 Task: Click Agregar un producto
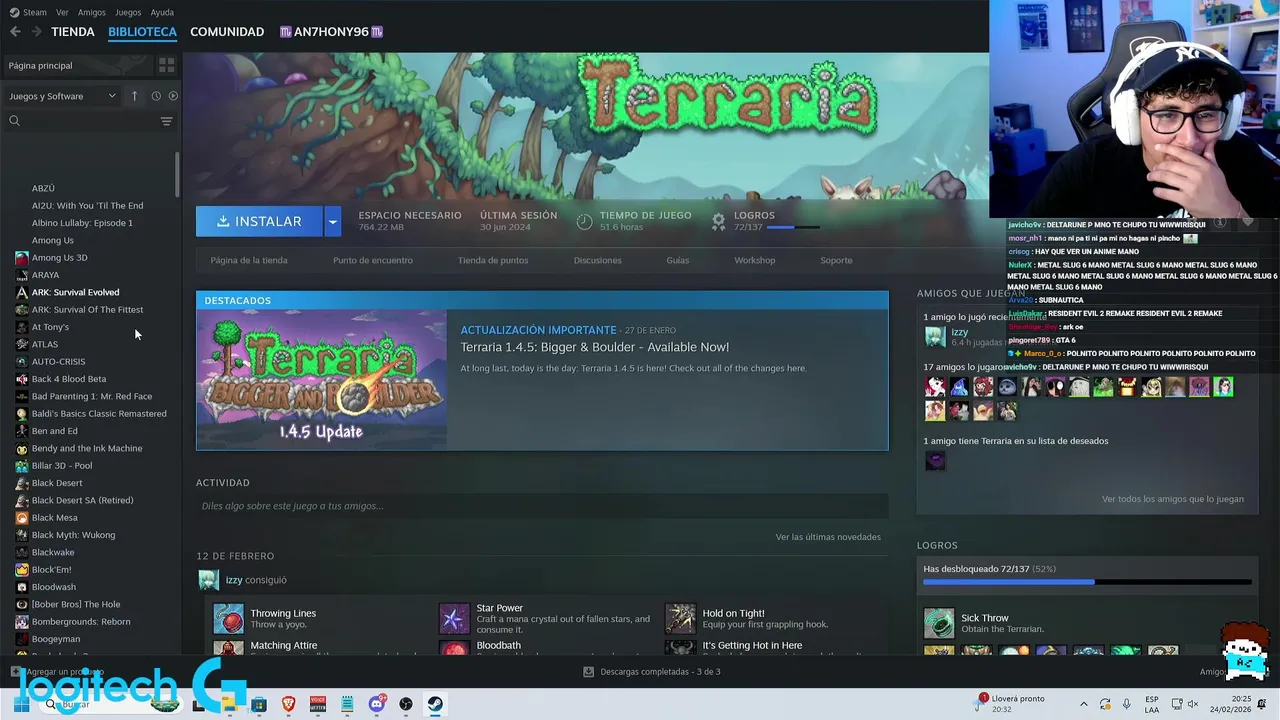pyautogui.click(x=58, y=672)
